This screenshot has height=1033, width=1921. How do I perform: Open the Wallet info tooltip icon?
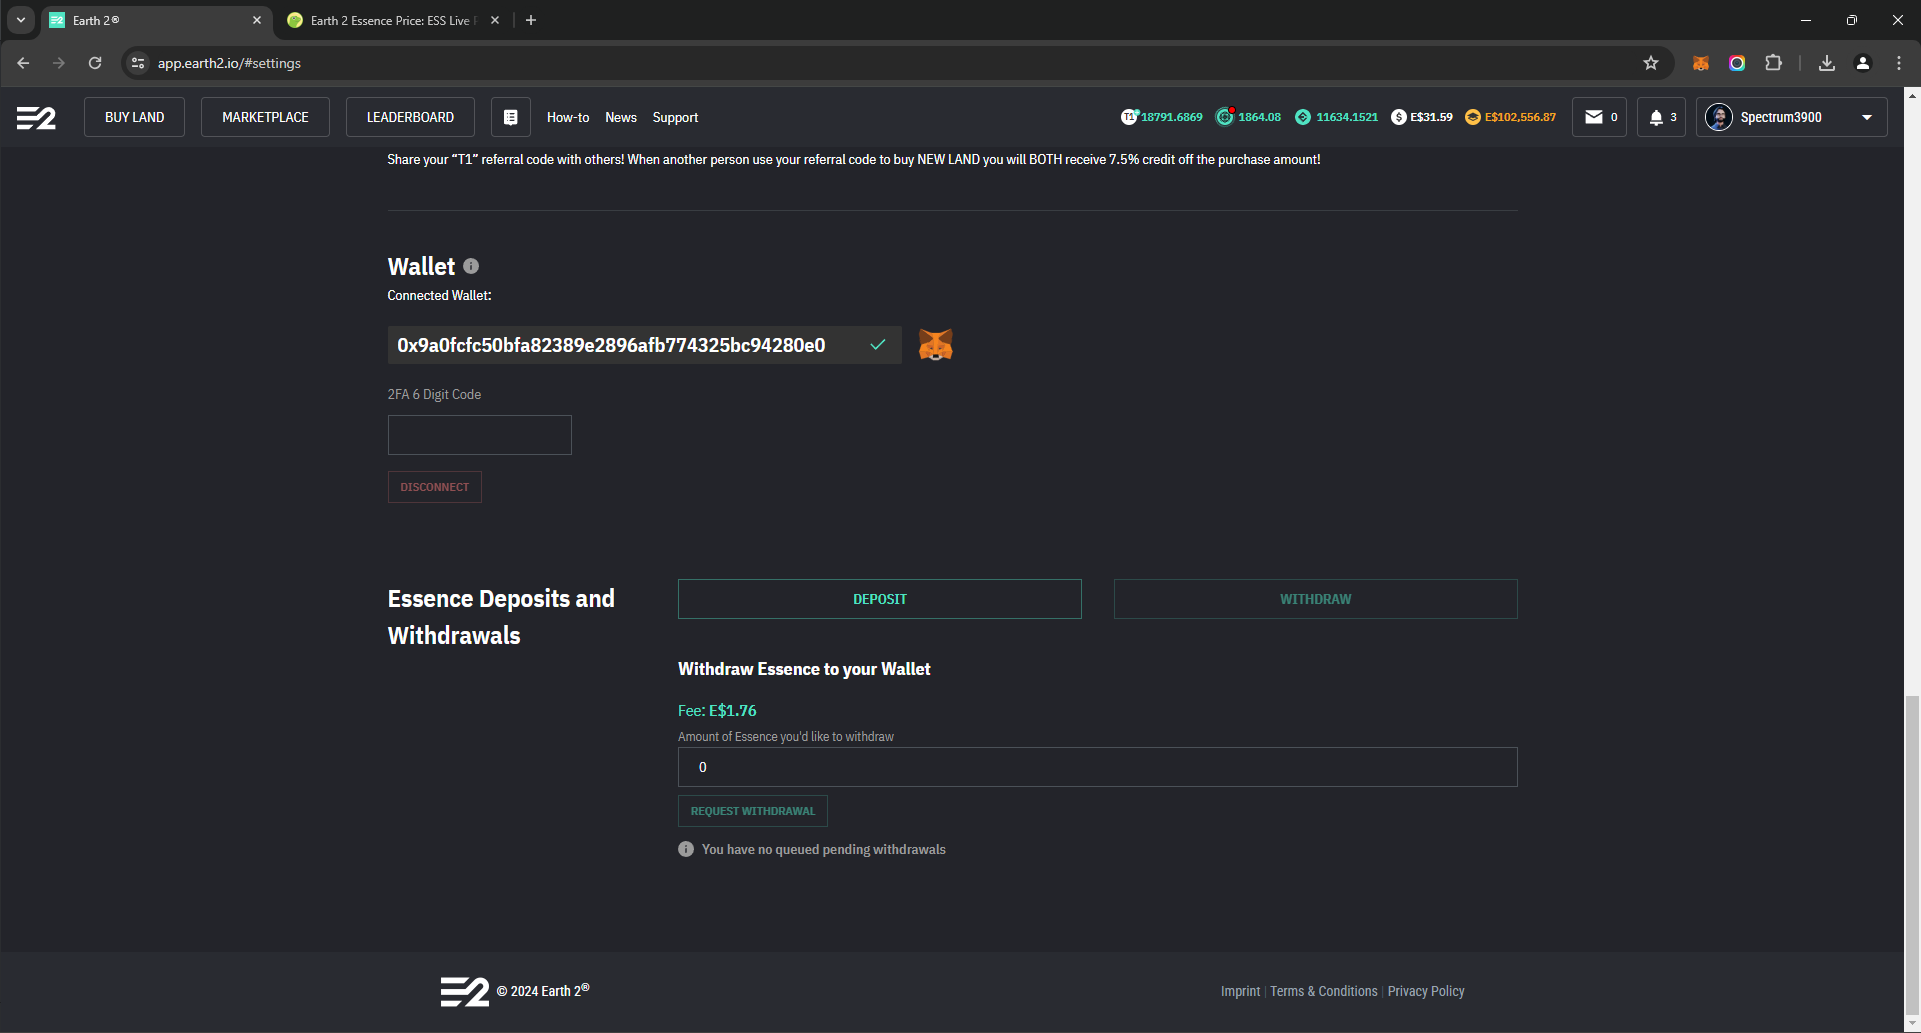click(x=471, y=266)
